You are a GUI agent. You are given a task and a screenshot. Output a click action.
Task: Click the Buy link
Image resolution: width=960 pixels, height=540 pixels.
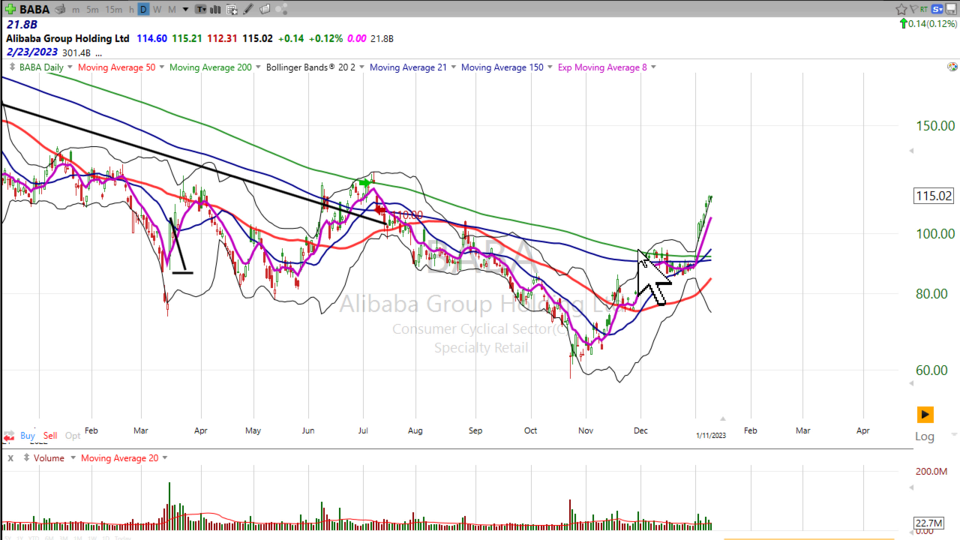pyautogui.click(x=28, y=436)
